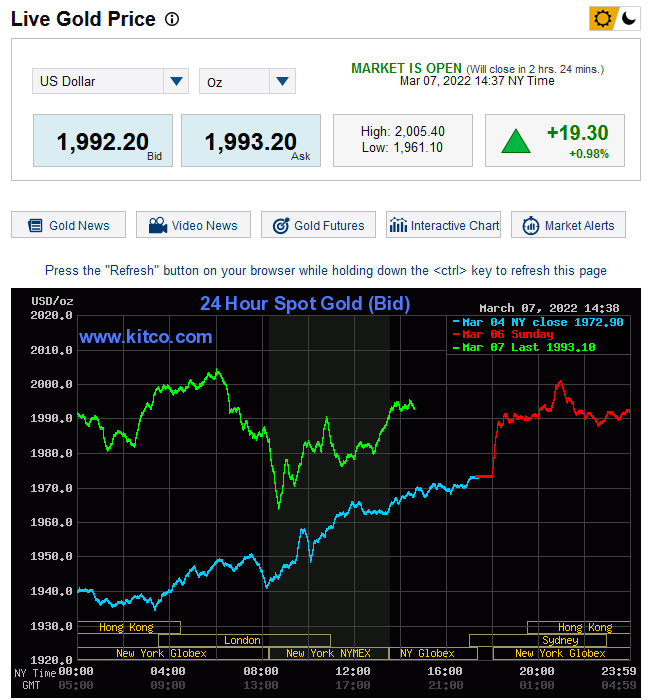Click the 24 hour spot gold chart image

[326, 493]
